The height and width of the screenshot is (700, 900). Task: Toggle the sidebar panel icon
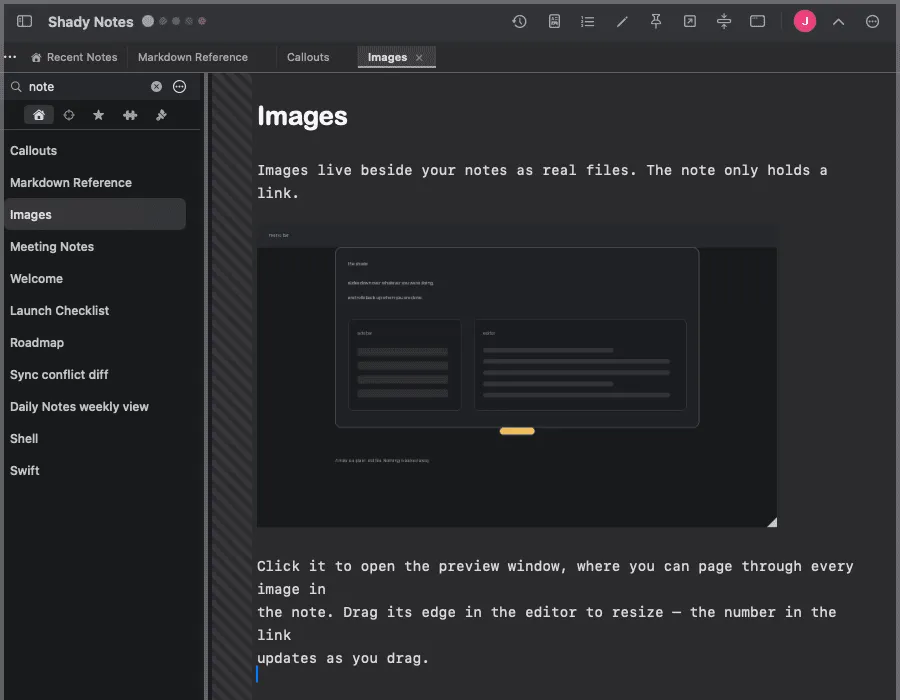(24, 22)
